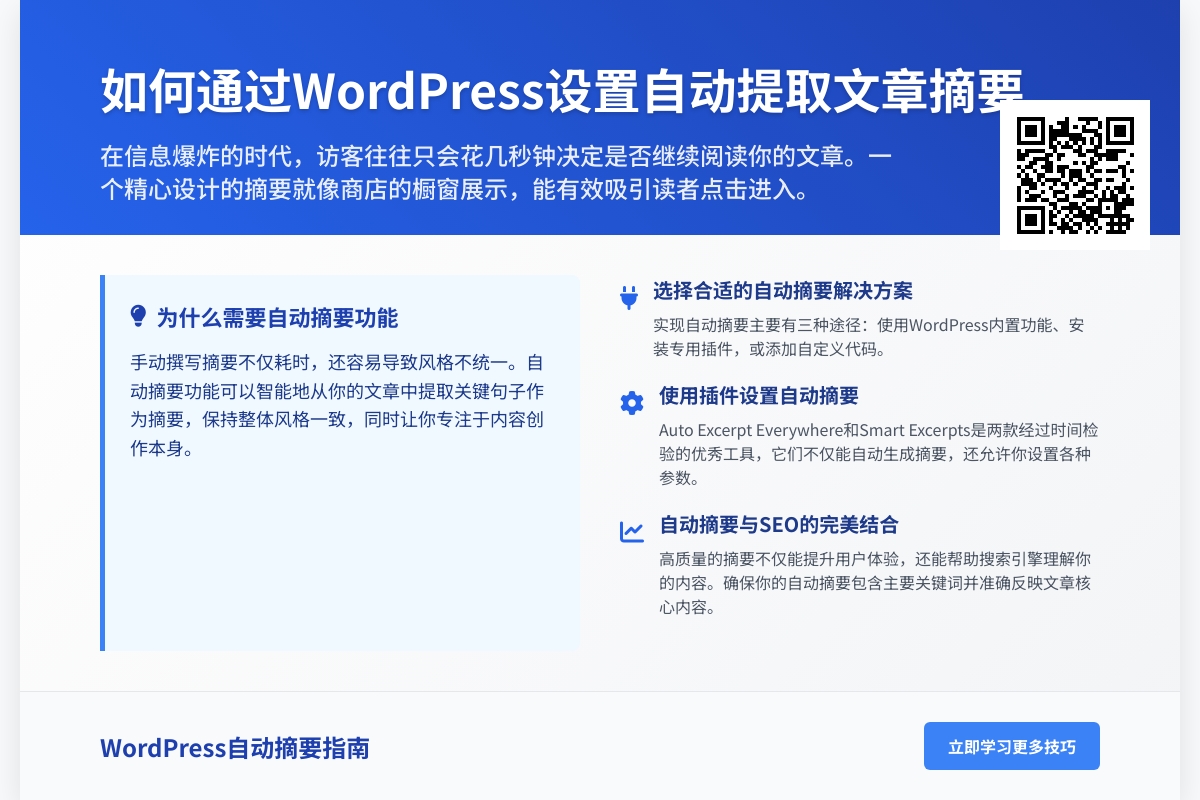Click paragraph mentioning Auto Excerpt Everywhere
The width and height of the screenshot is (1200, 800).
[879, 453]
